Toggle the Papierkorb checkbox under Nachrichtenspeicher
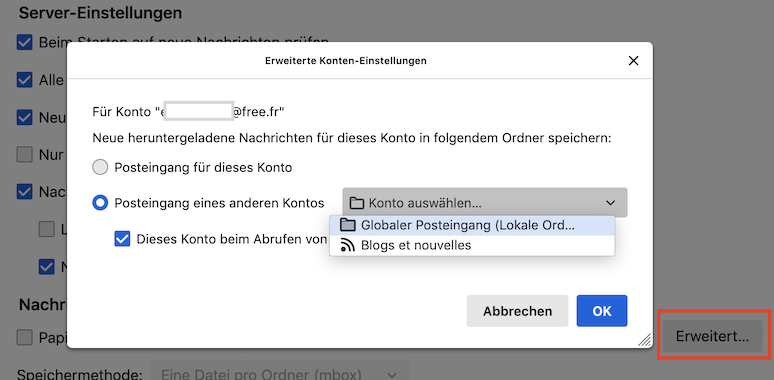Viewport: 774px width, 380px height. tap(24, 338)
